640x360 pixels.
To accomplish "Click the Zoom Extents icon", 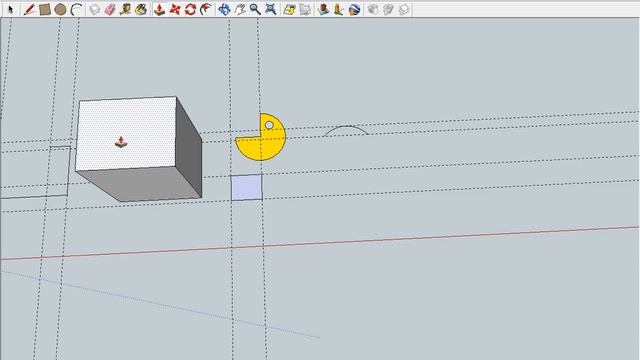I will coord(271,9).
